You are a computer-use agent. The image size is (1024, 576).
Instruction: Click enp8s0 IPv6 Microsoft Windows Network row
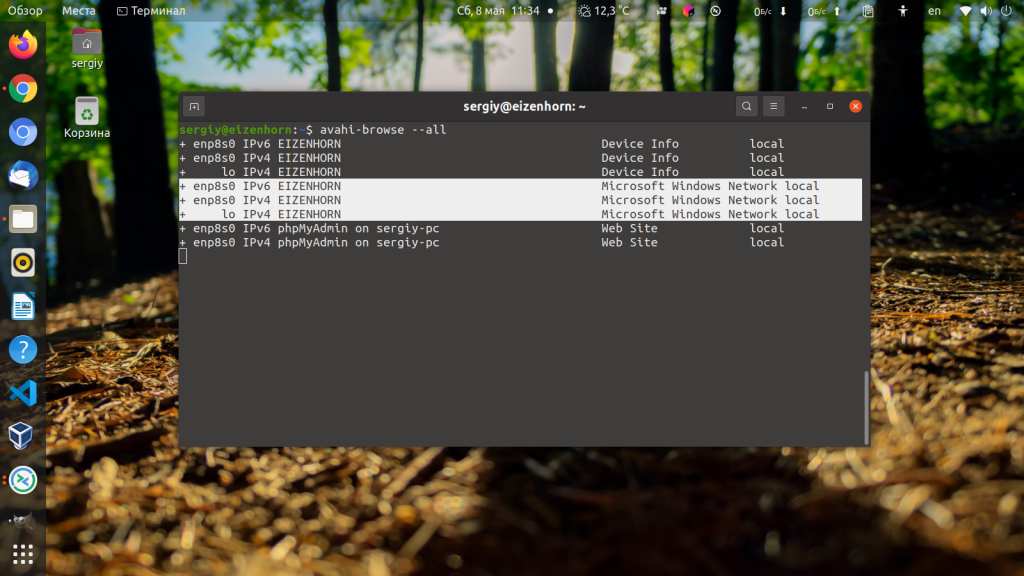(520, 186)
